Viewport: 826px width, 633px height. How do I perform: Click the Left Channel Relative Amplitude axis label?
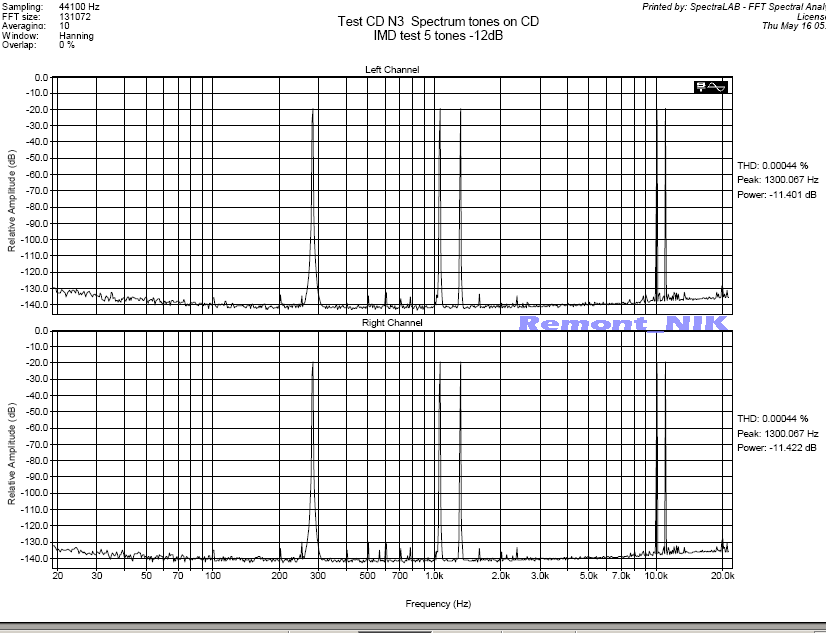(x=12, y=200)
